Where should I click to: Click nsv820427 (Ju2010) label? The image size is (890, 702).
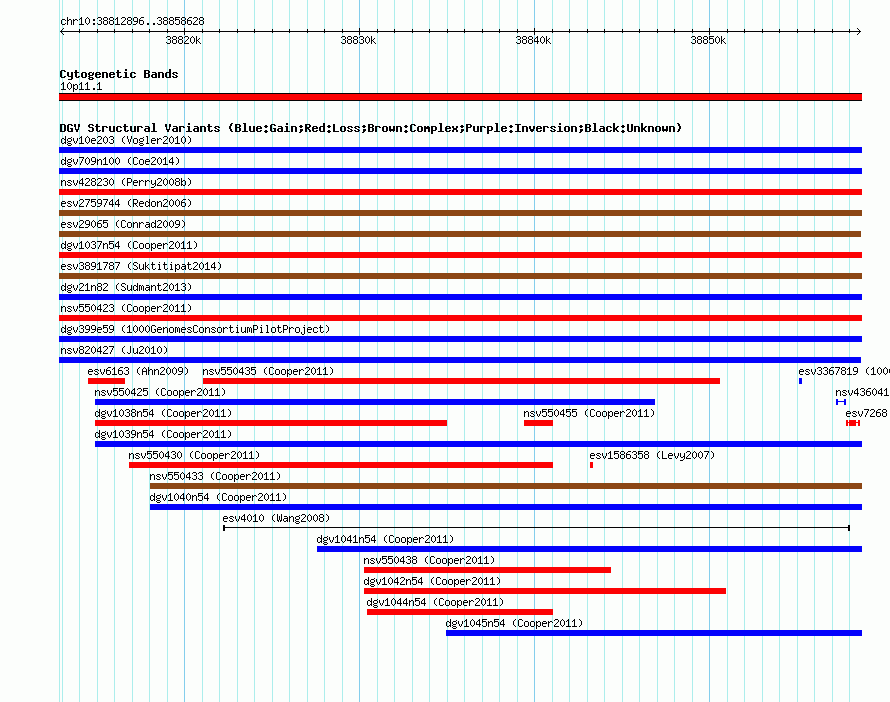(x=114, y=350)
